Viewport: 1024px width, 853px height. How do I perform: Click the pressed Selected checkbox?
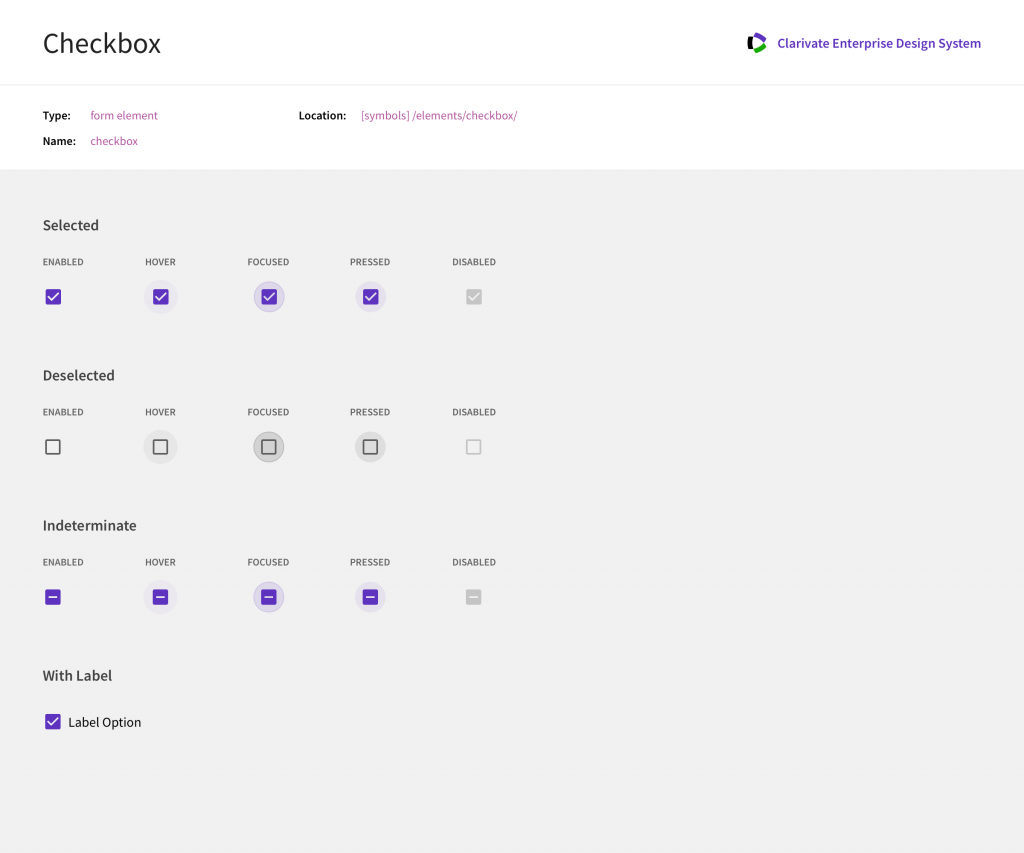click(x=370, y=297)
